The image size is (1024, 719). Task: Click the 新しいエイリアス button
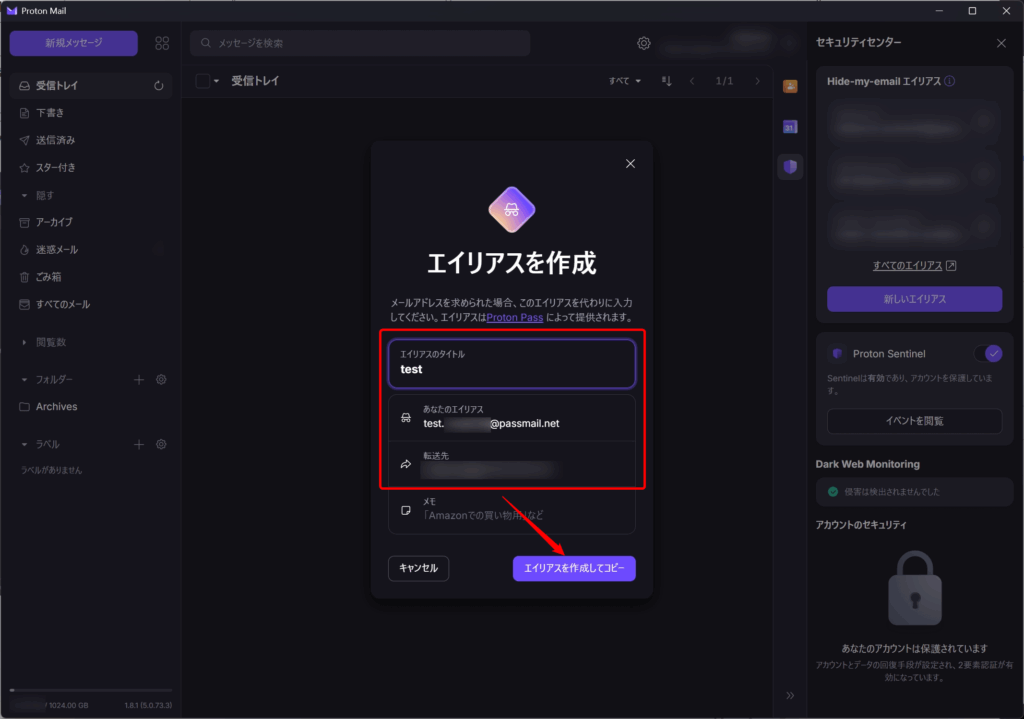tap(914, 299)
